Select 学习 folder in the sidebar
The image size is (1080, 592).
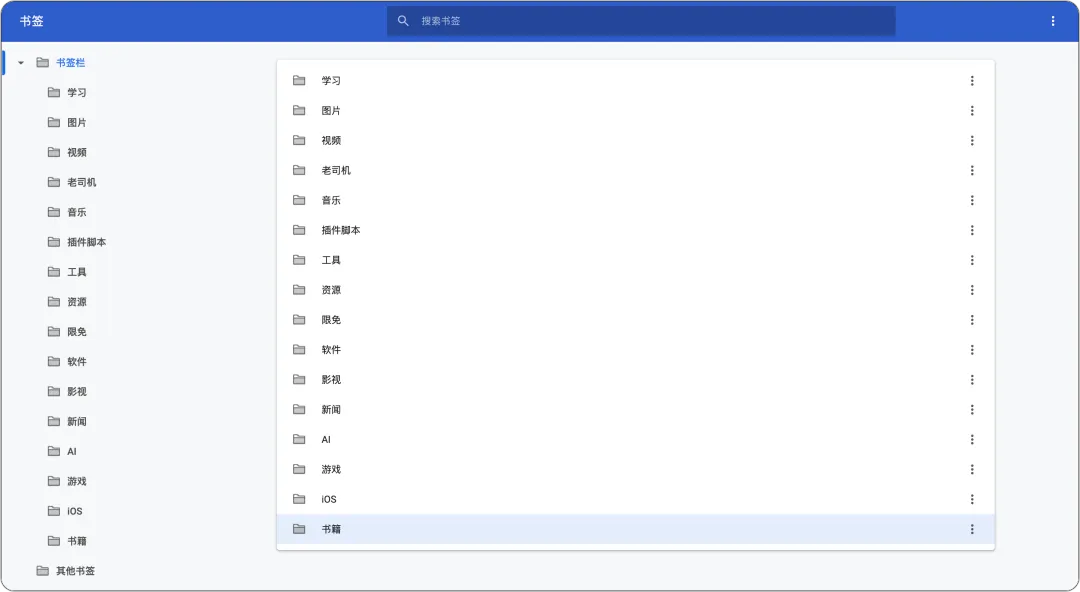coord(76,92)
